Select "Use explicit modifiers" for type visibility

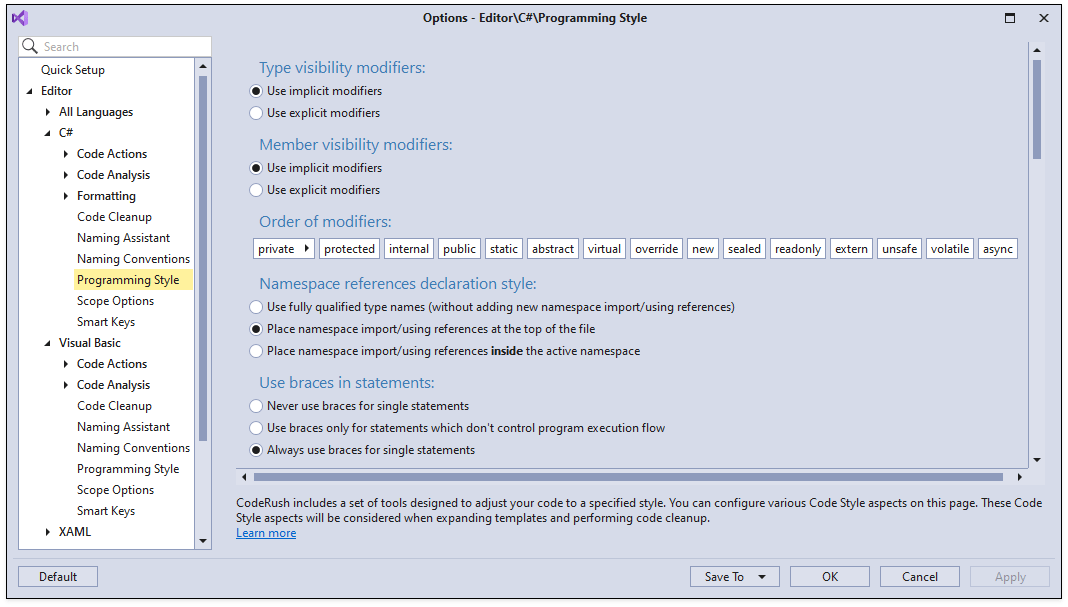[256, 112]
